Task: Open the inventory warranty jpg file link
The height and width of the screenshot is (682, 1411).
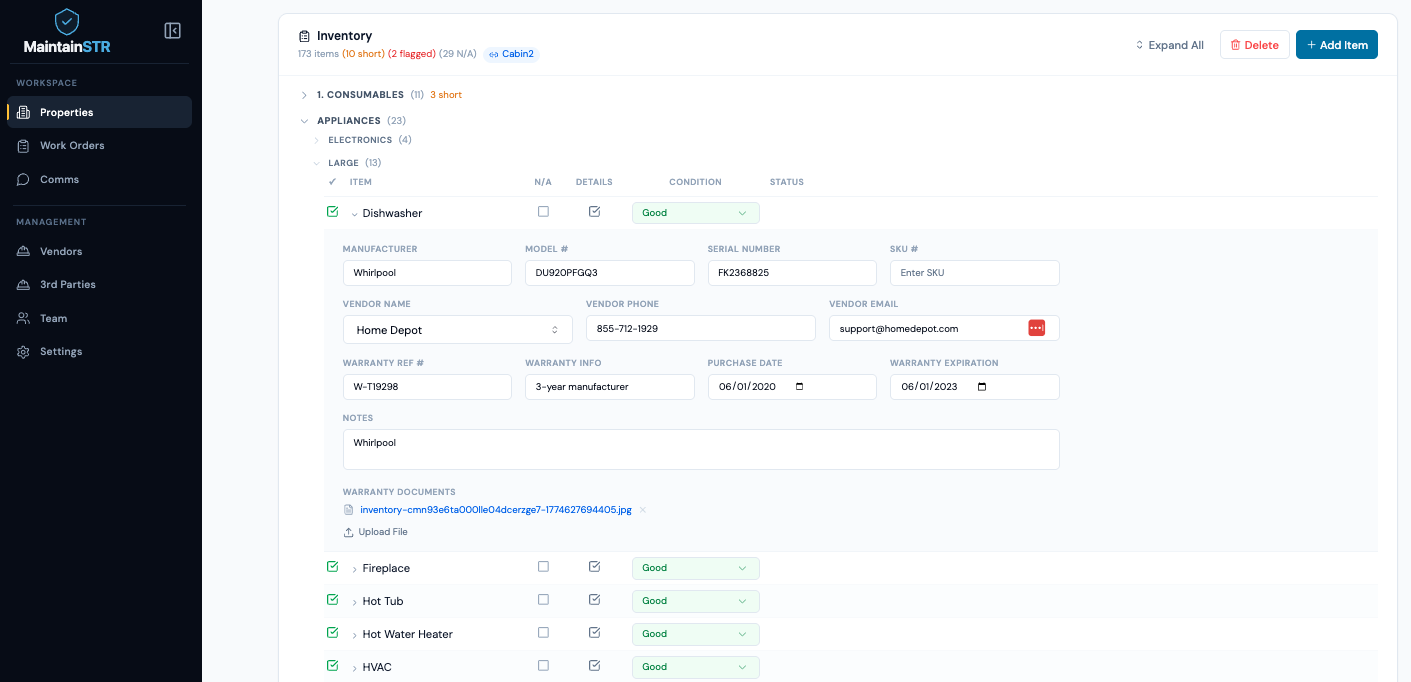Action: (496, 510)
